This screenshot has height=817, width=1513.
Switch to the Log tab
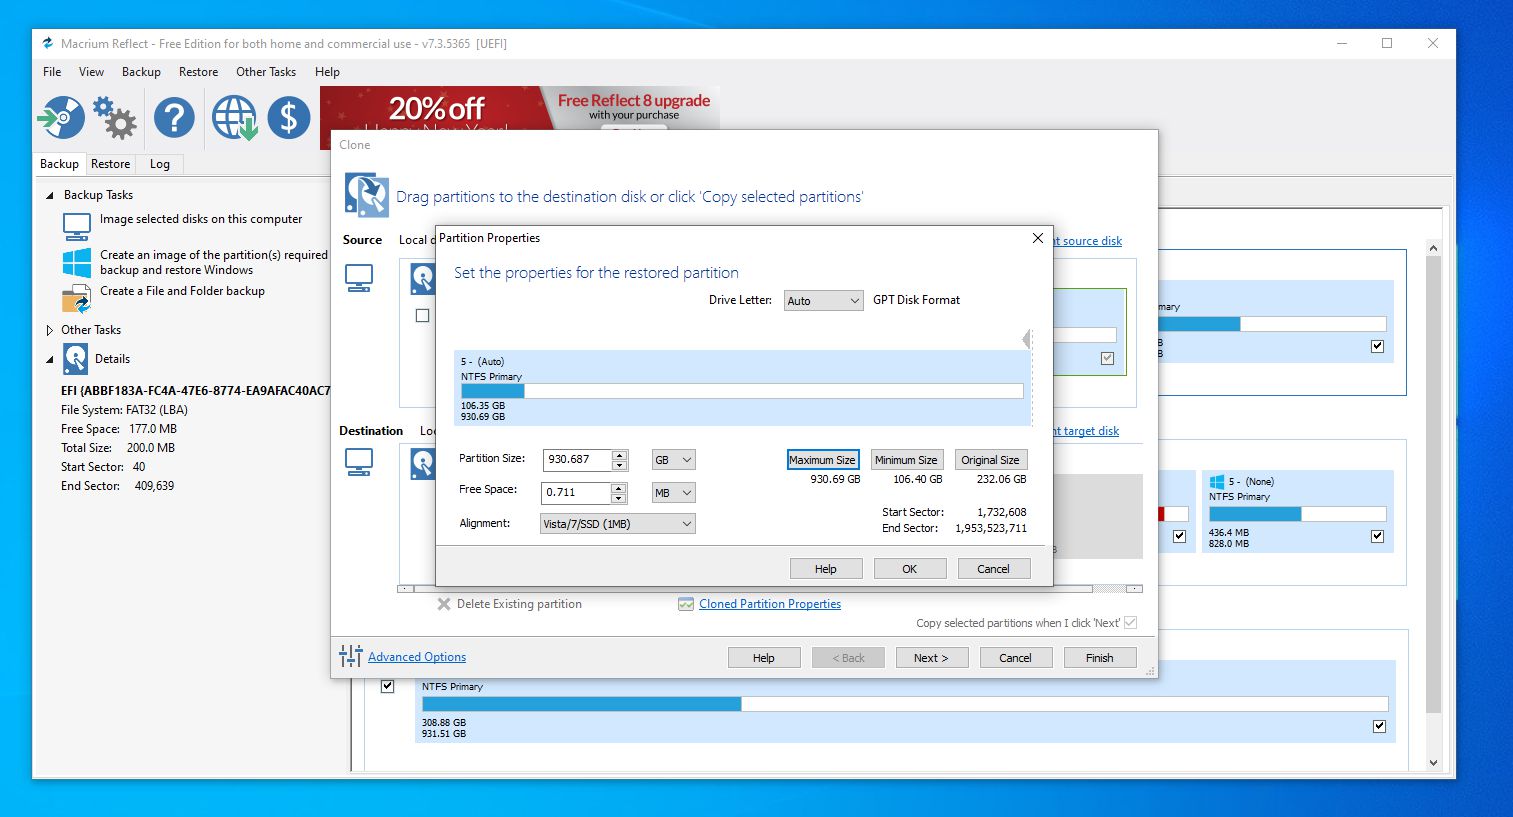tap(160, 164)
